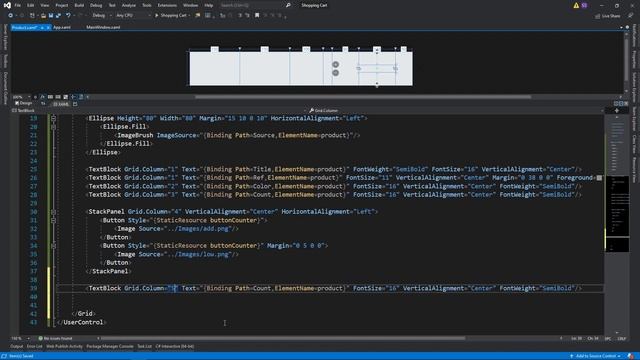Click the Live Share button
640x360 pixels.
[607, 16]
